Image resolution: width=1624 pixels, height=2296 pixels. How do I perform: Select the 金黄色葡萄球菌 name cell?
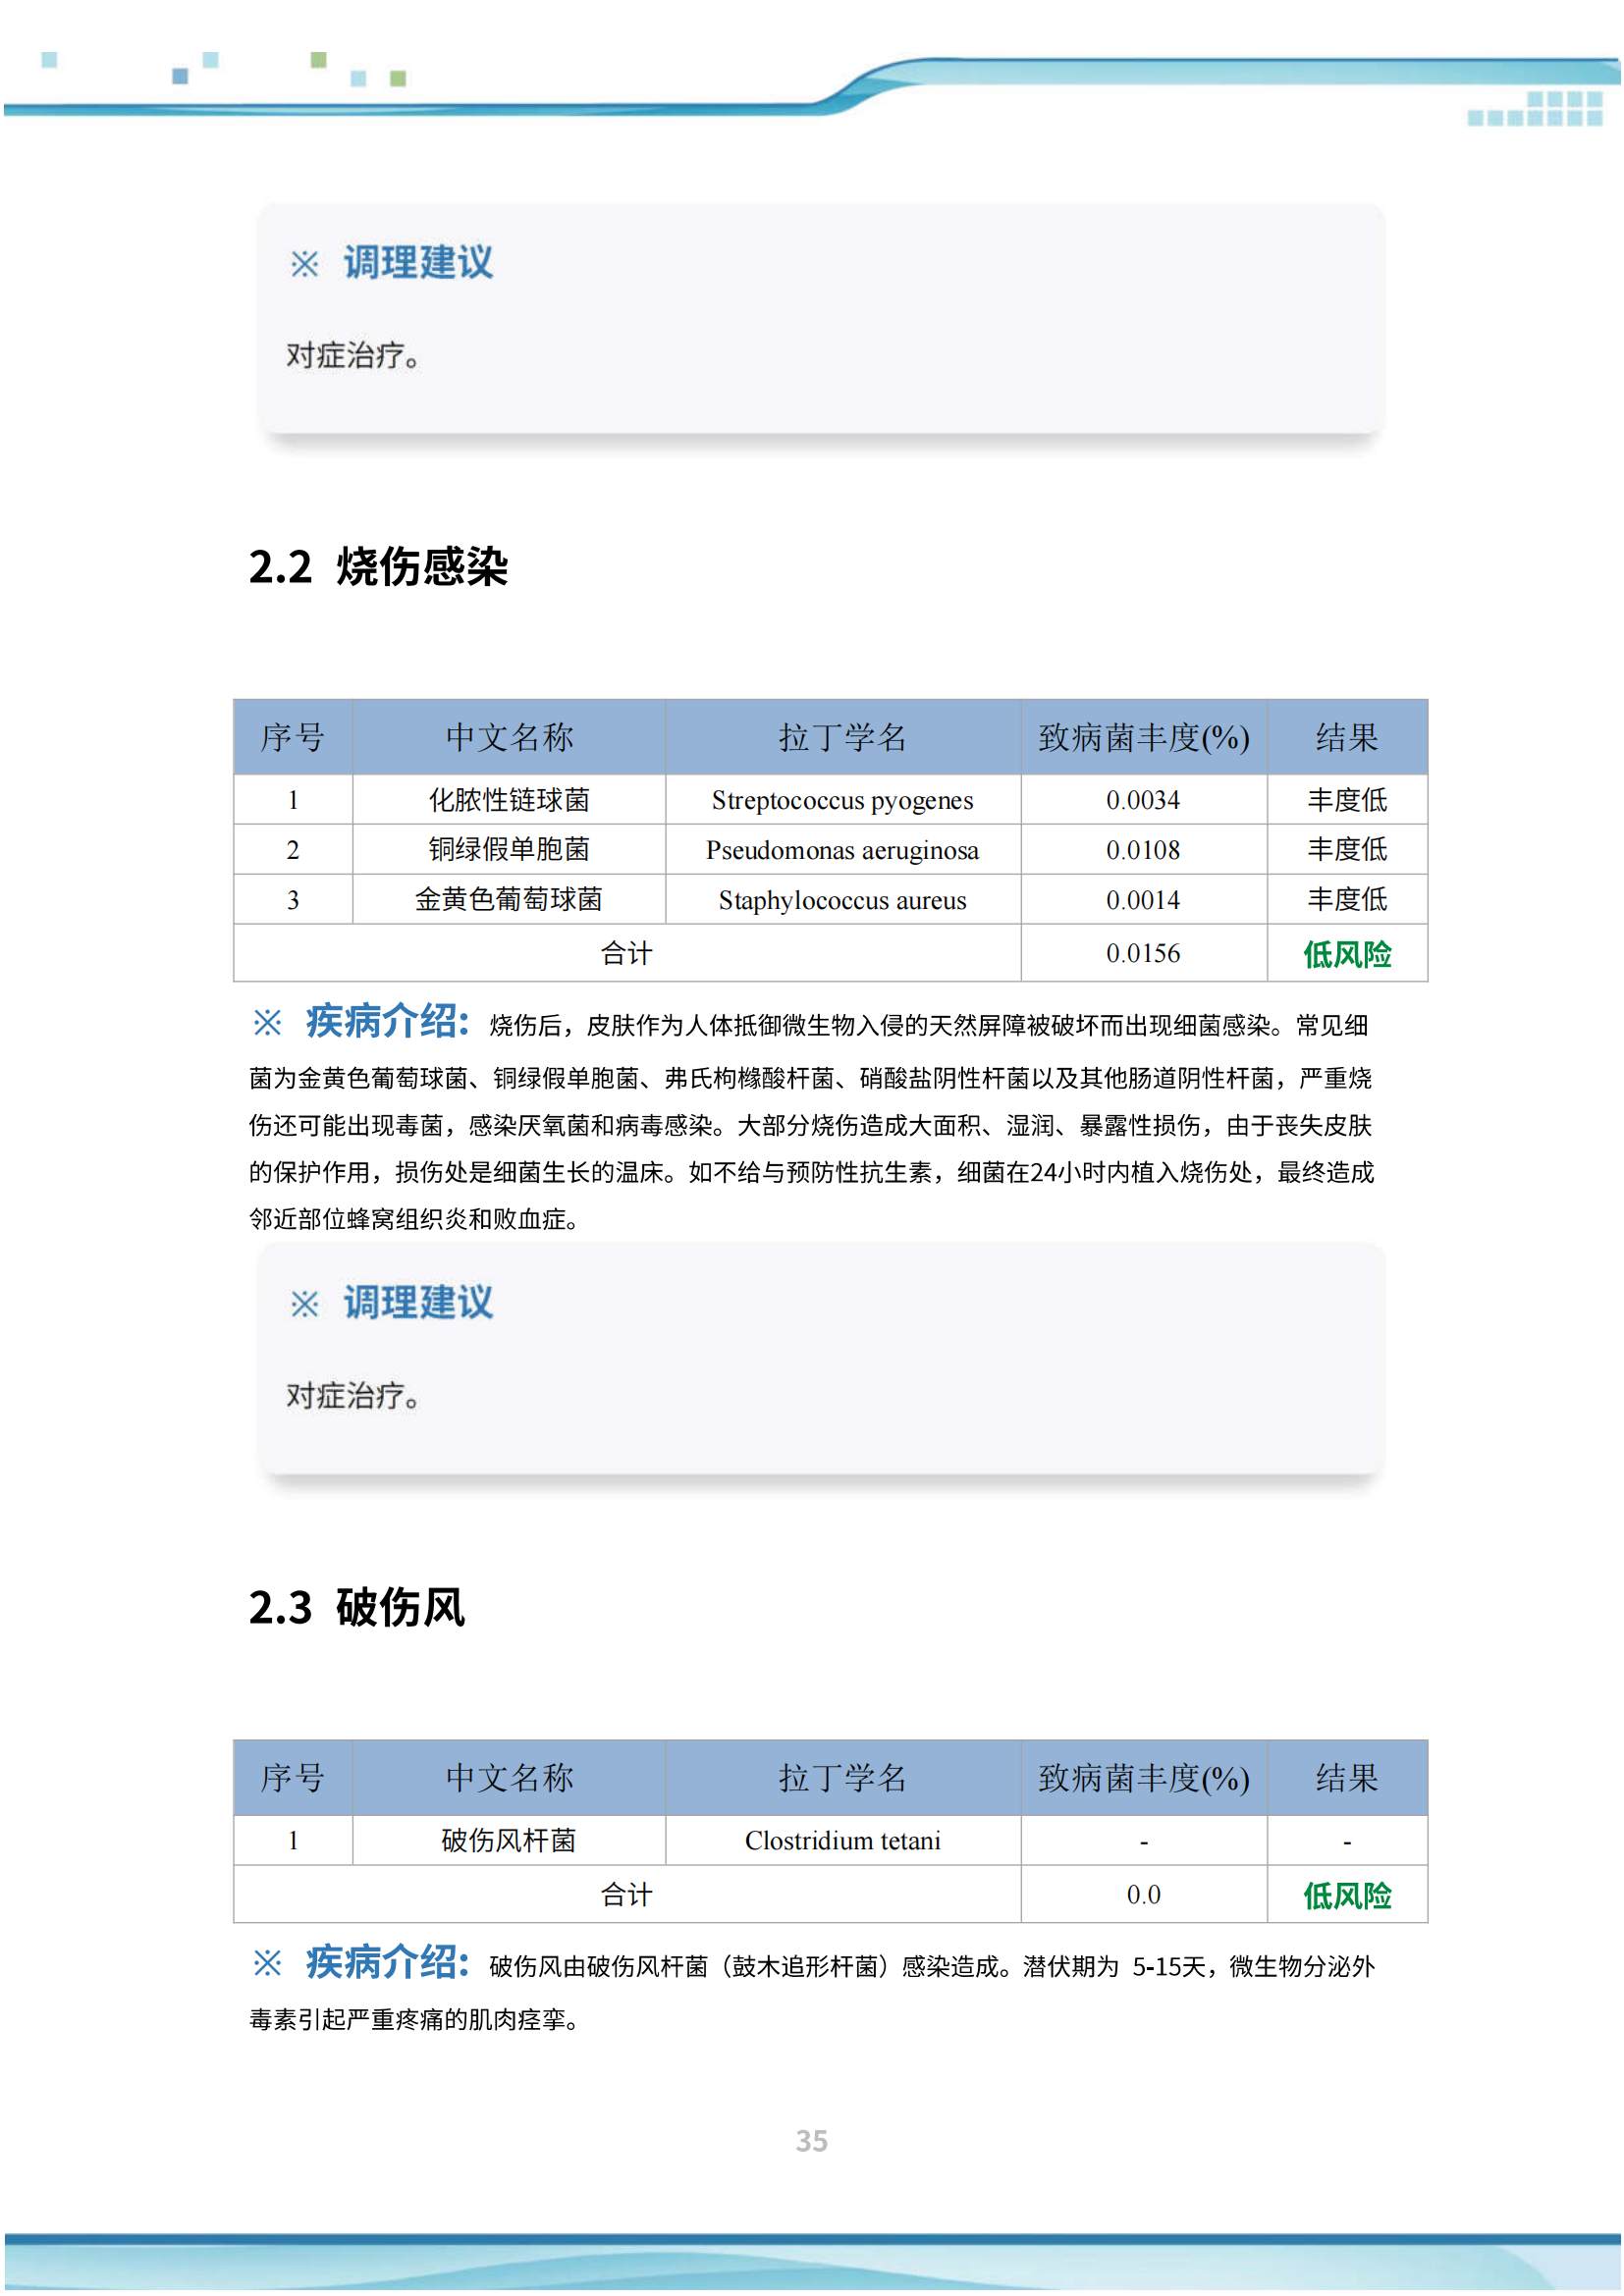[509, 901]
